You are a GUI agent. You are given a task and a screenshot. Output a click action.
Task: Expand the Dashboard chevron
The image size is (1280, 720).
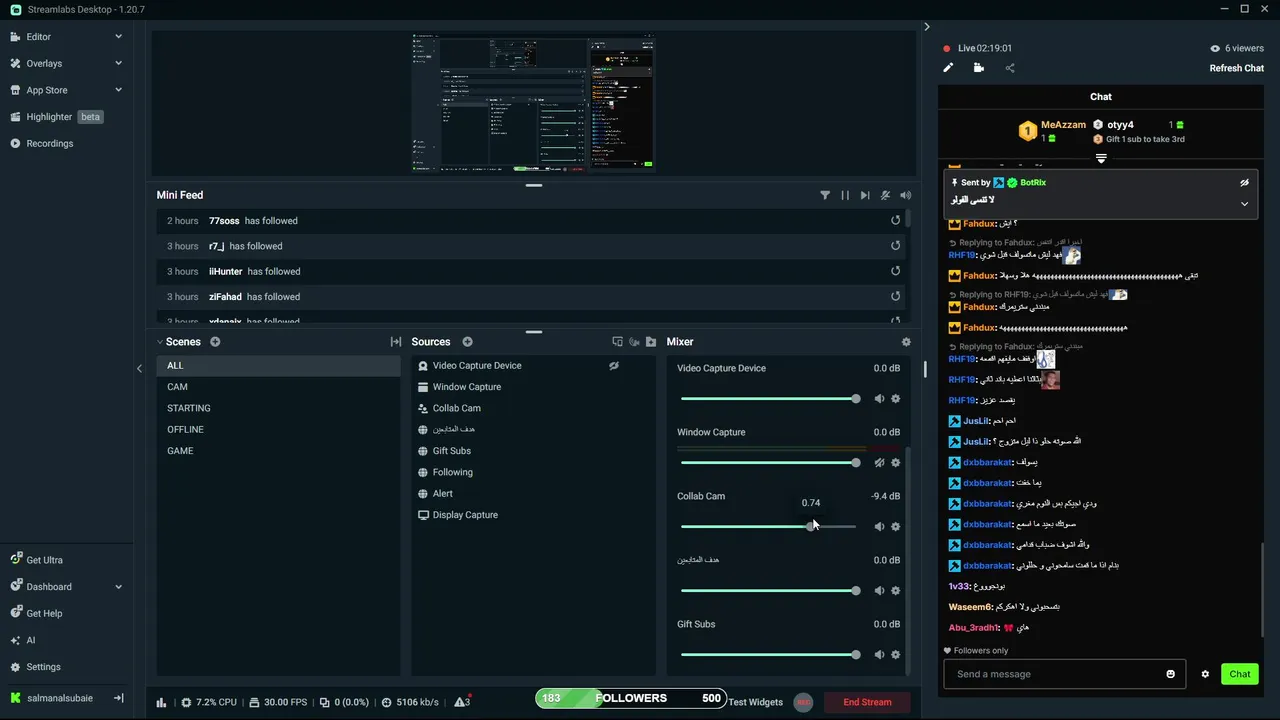[x=118, y=587]
